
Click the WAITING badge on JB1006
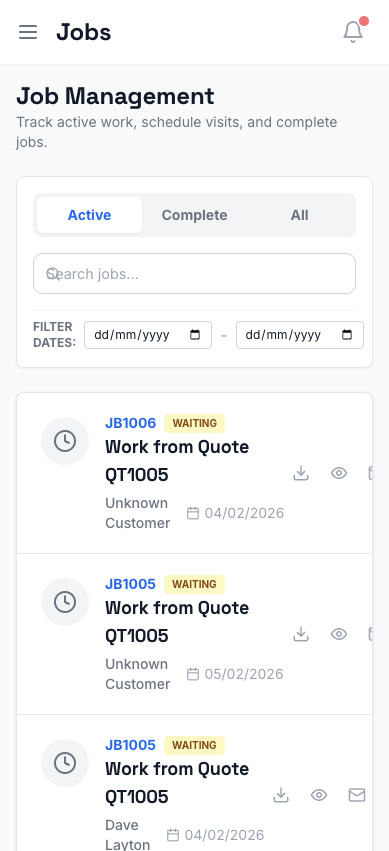[194, 423]
